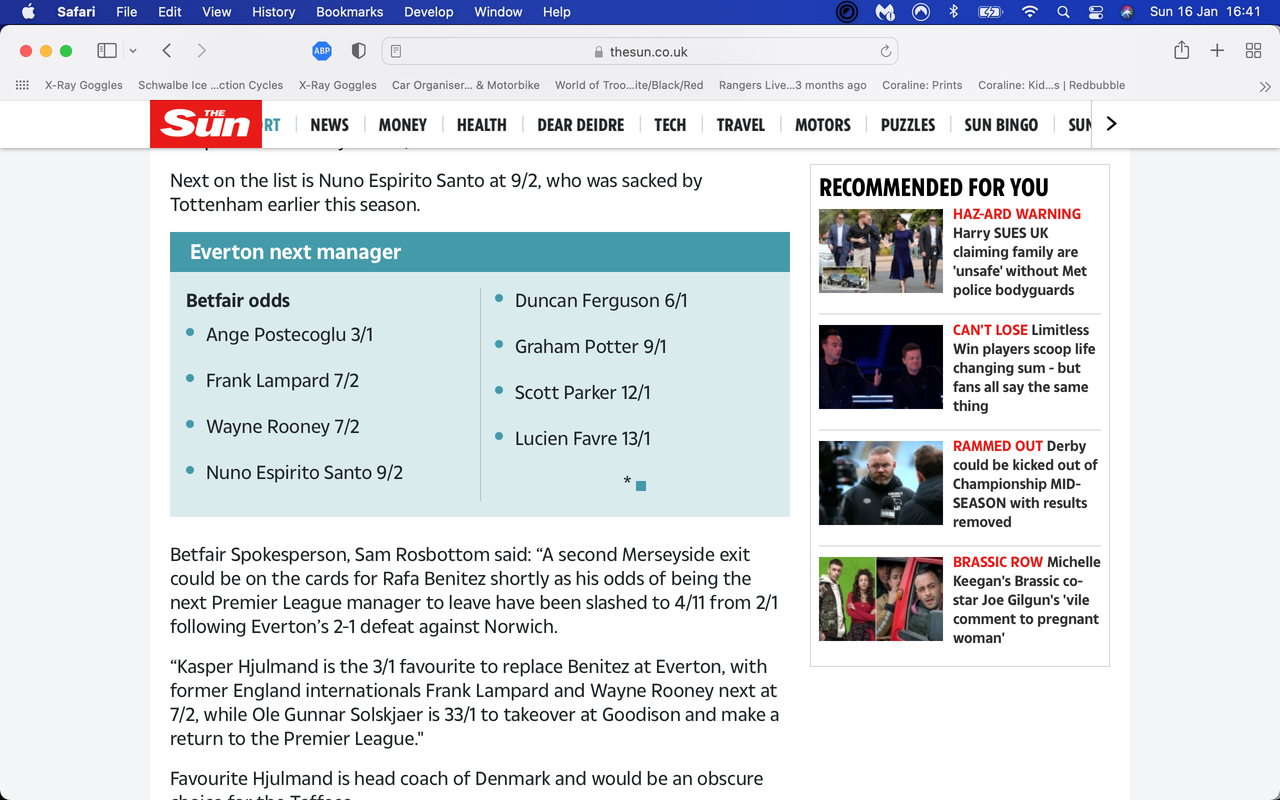Reload the page
This screenshot has width=1280, height=800.
(x=885, y=51)
